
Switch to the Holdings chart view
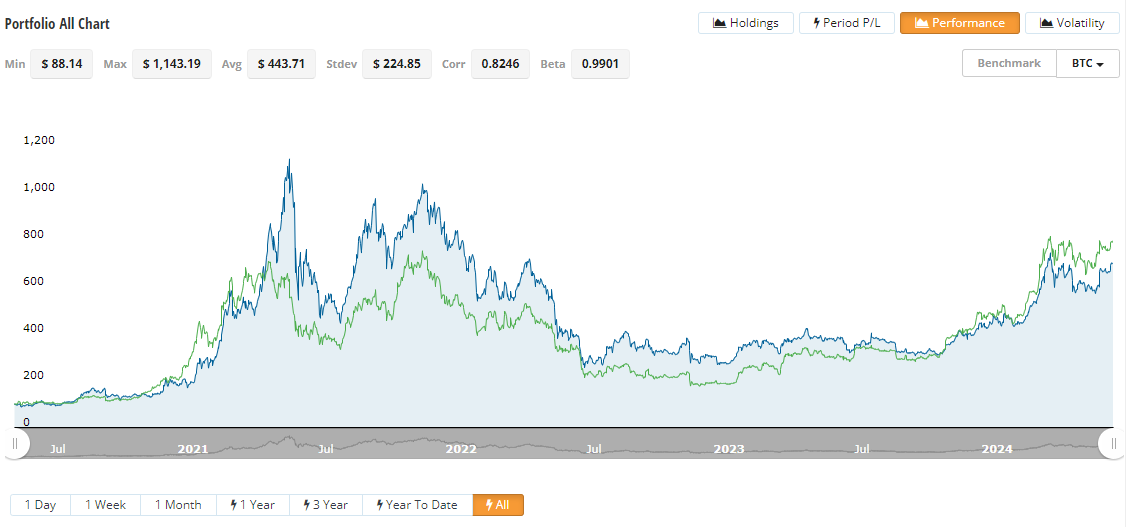(745, 23)
